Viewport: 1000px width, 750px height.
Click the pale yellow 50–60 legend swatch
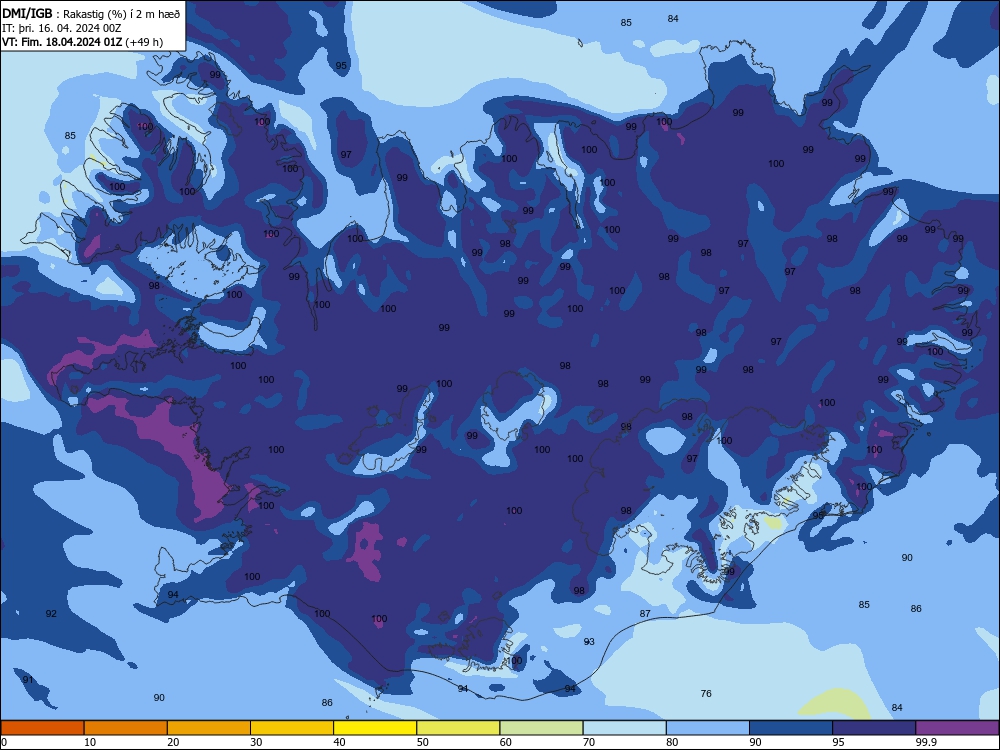pos(458,728)
